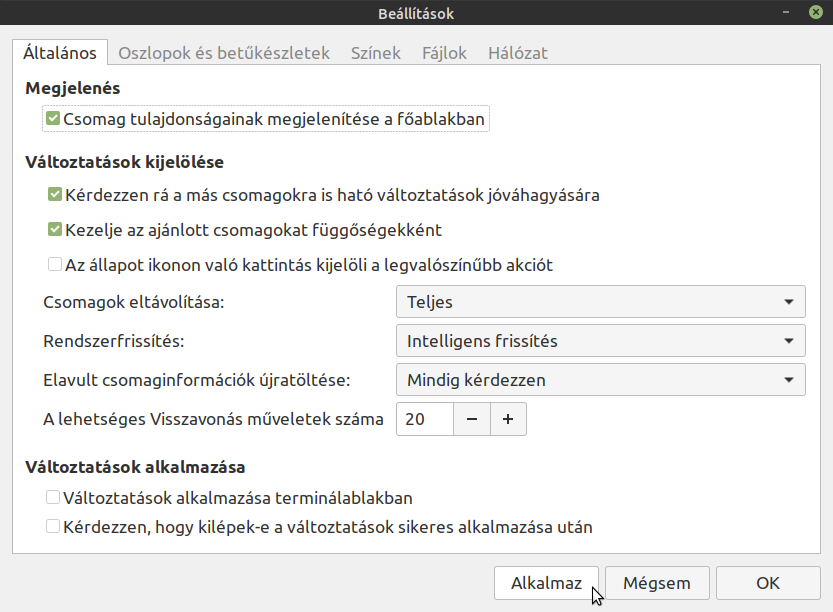Open Elavult csomaginformációk újratöltése dropdown
The width and height of the screenshot is (833, 612).
tap(601, 380)
